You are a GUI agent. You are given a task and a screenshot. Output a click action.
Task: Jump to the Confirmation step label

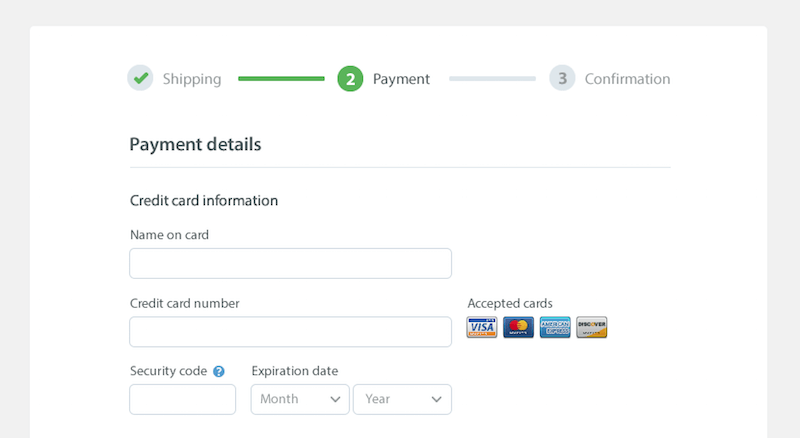pyautogui.click(x=627, y=79)
